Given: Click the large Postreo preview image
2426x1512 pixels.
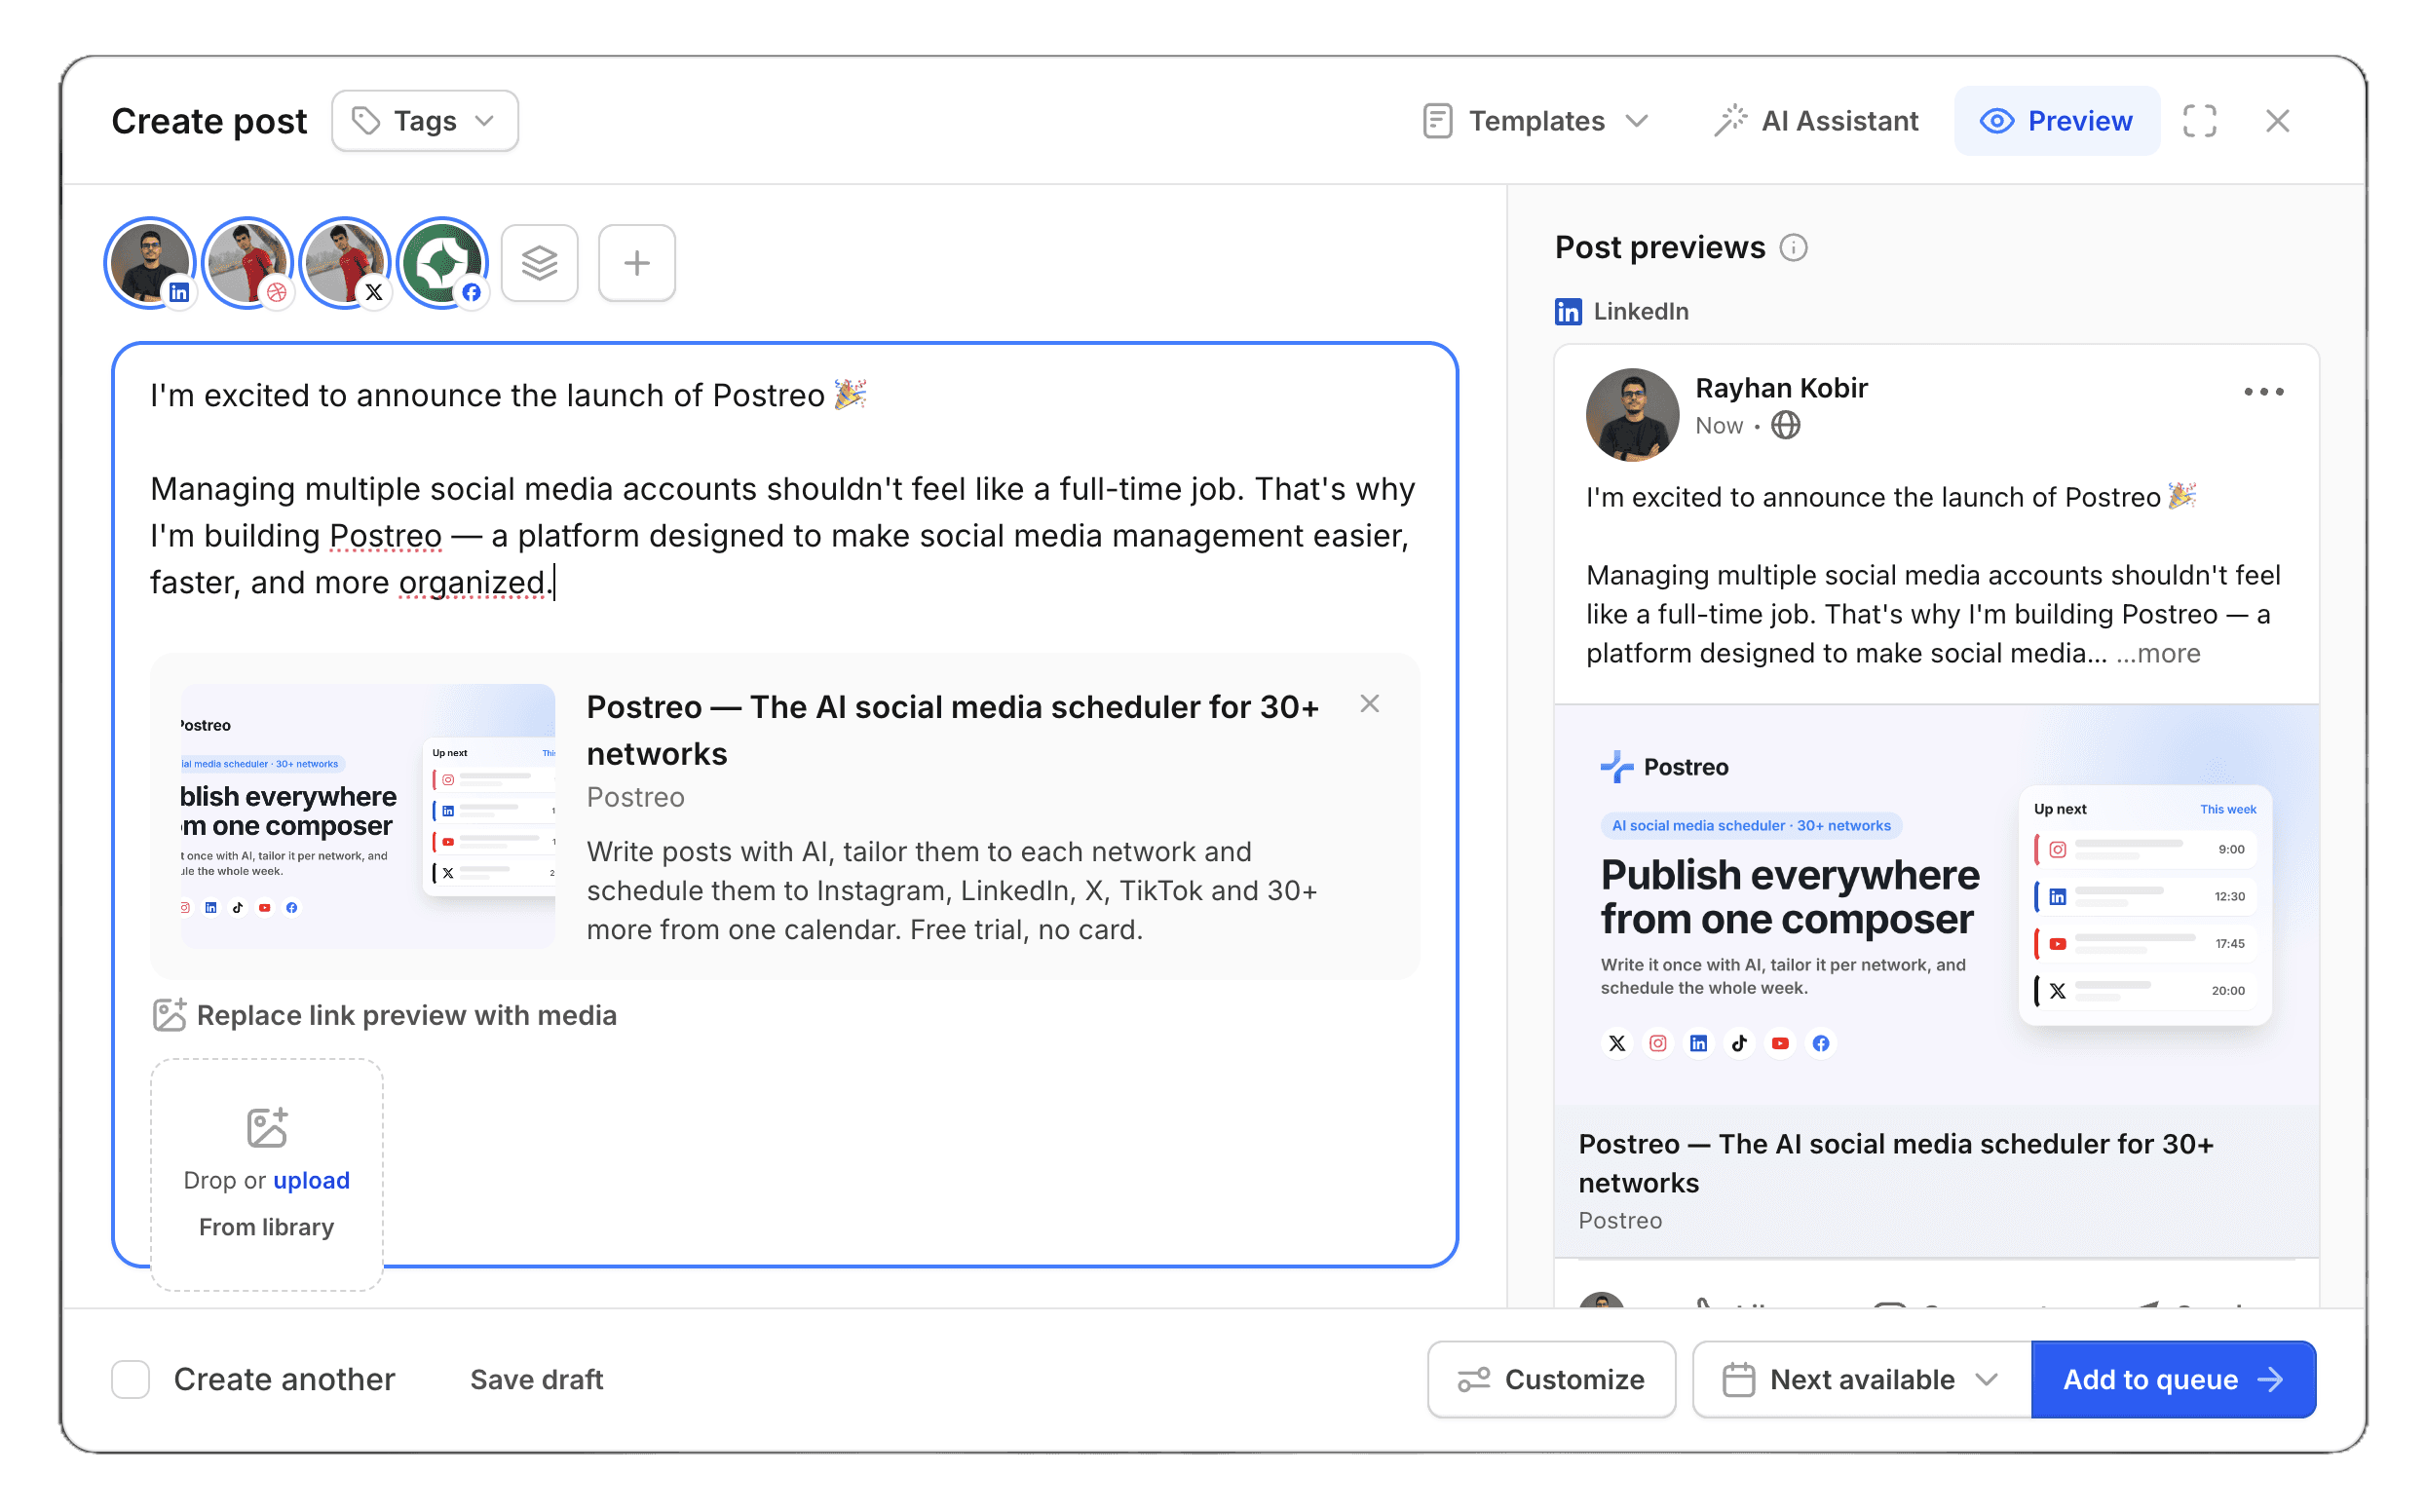Looking at the screenshot, I should tap(1936, 905).
